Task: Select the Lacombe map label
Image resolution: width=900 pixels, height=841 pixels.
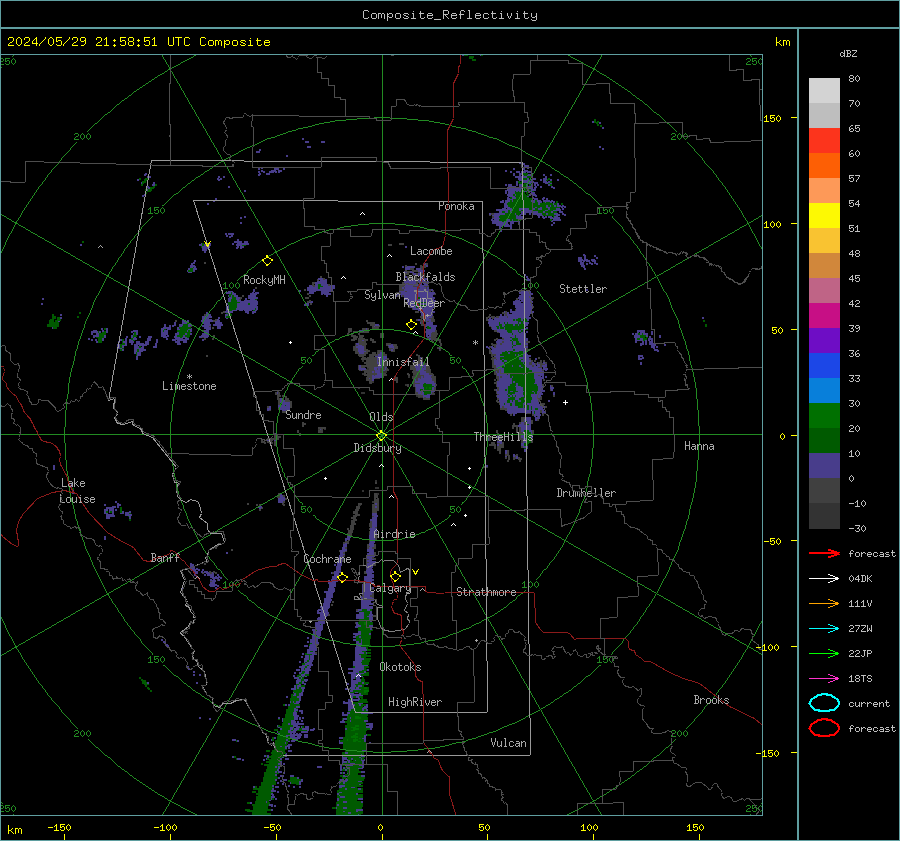Action: (x=431, y=251)
